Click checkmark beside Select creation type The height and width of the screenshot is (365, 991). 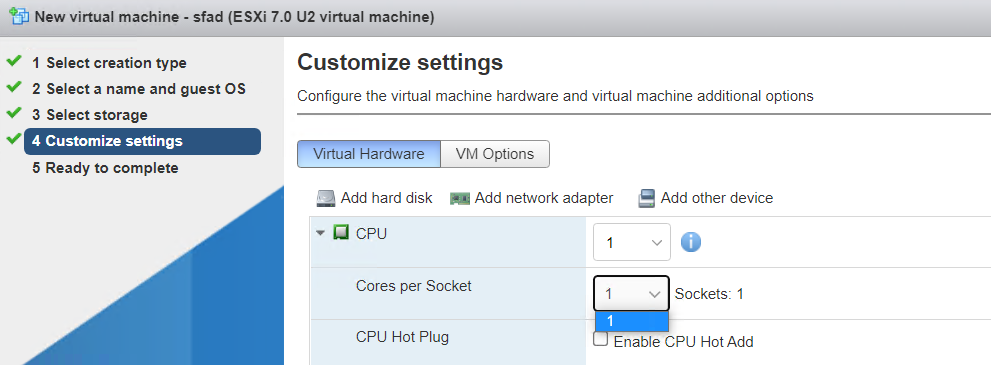[x=14, y=61]
